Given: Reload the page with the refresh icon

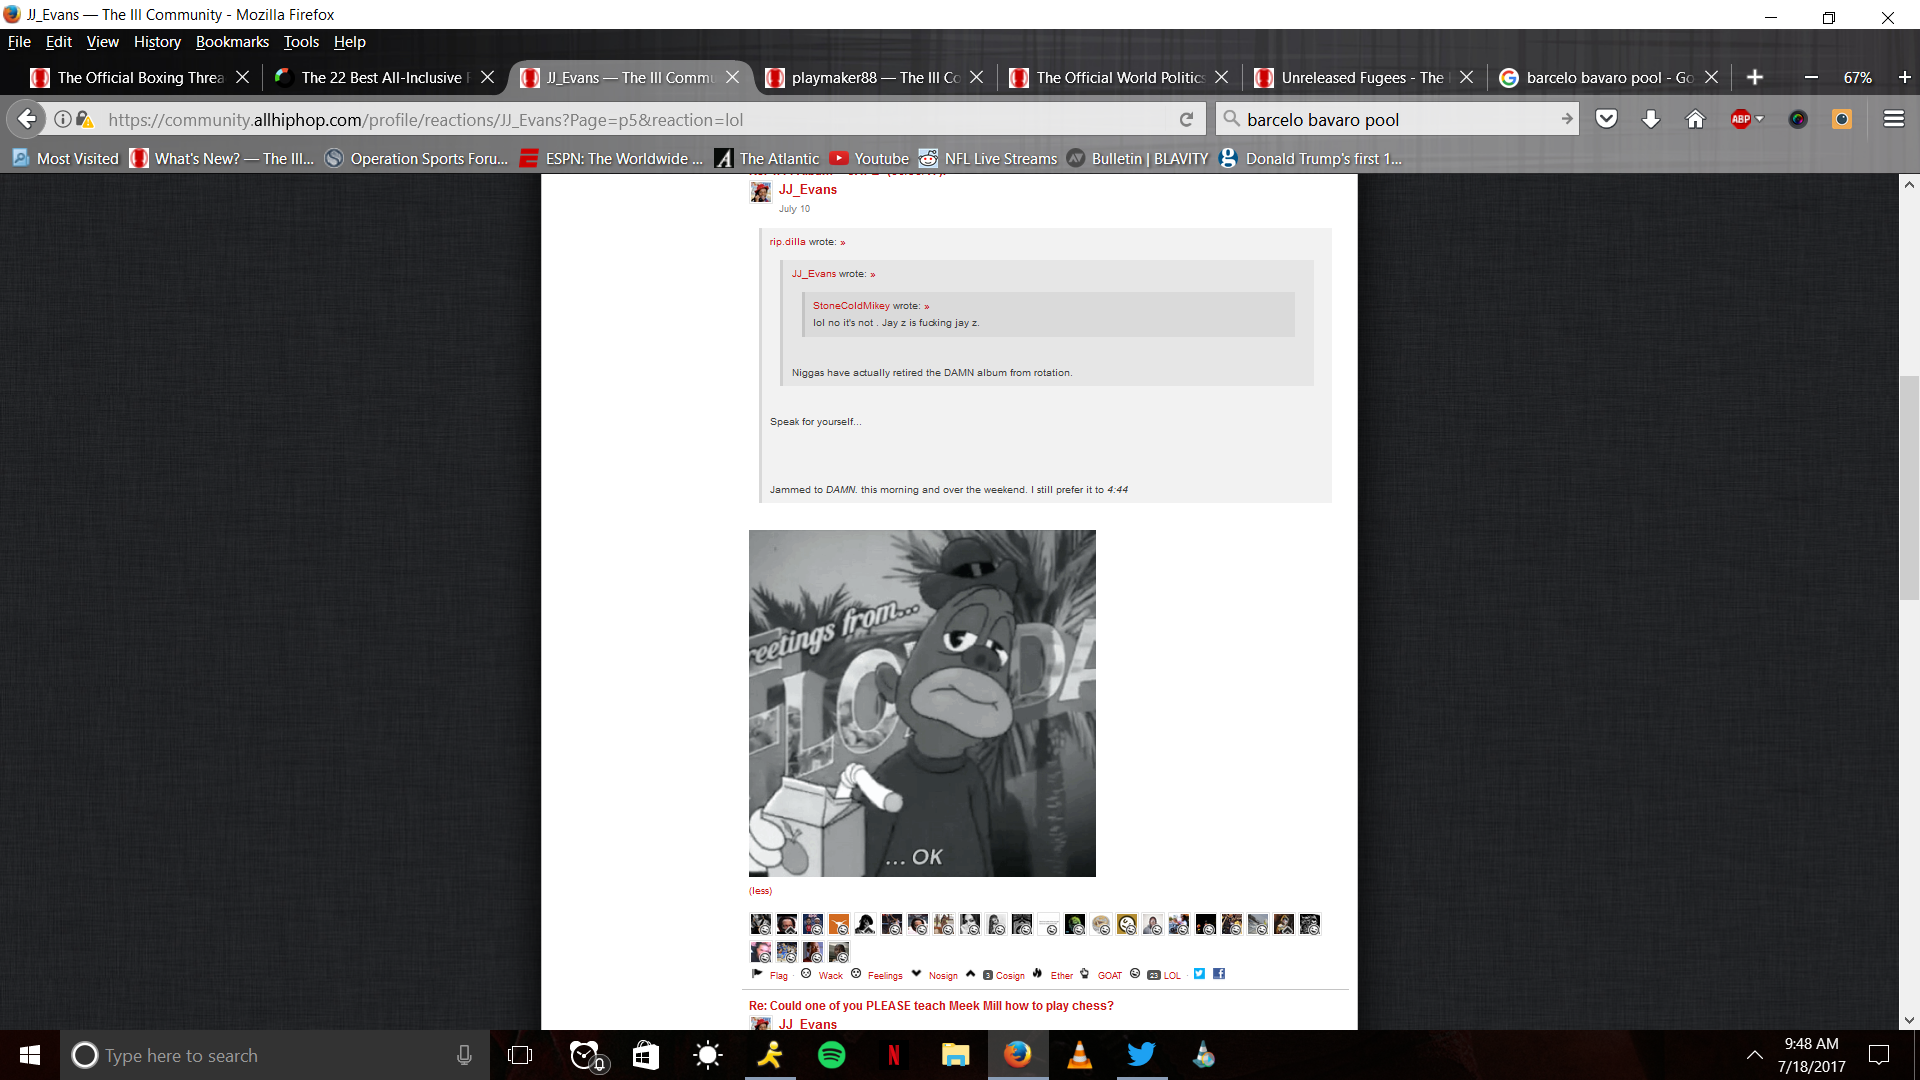Looking at the screenshot, I should [x=1186, y=119].
